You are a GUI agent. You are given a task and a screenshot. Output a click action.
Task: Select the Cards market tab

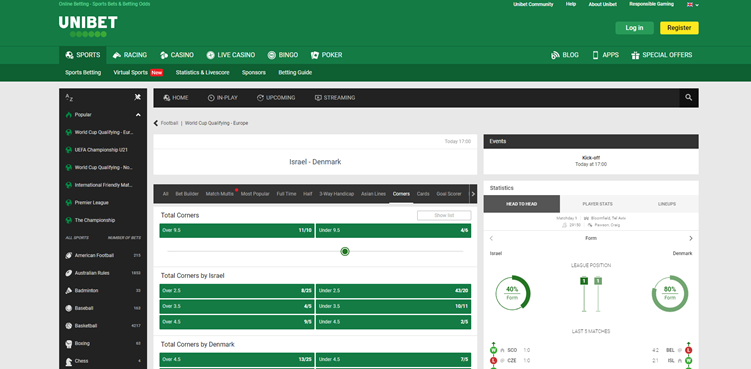(423, 194)
